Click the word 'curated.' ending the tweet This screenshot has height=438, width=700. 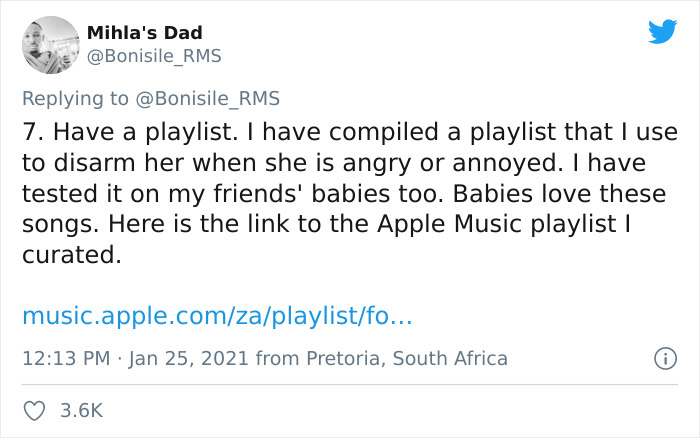click(x=71, y=255)
